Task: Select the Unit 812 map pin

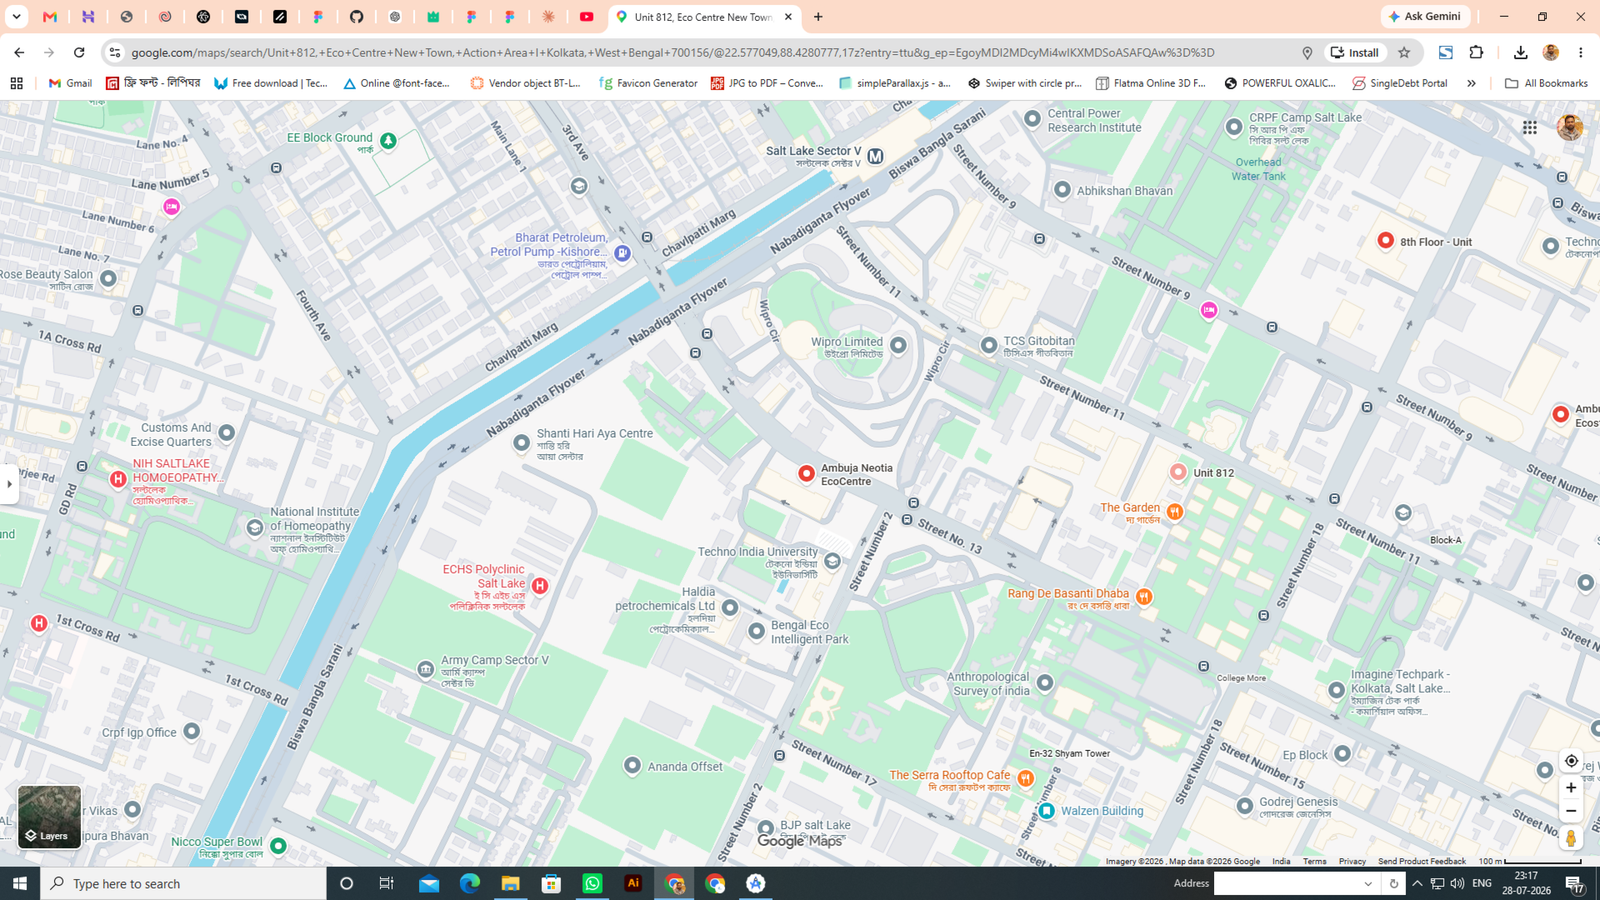Action: coord(1178,472)
